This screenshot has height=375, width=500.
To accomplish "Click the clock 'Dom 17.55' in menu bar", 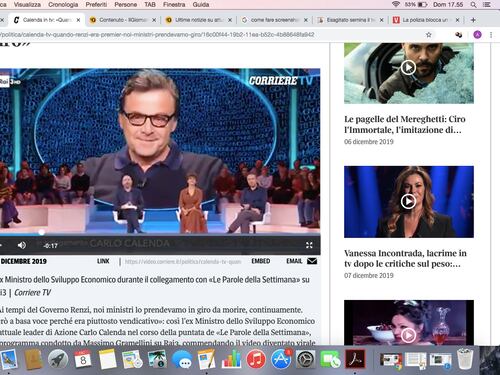I will click(448, 5).
